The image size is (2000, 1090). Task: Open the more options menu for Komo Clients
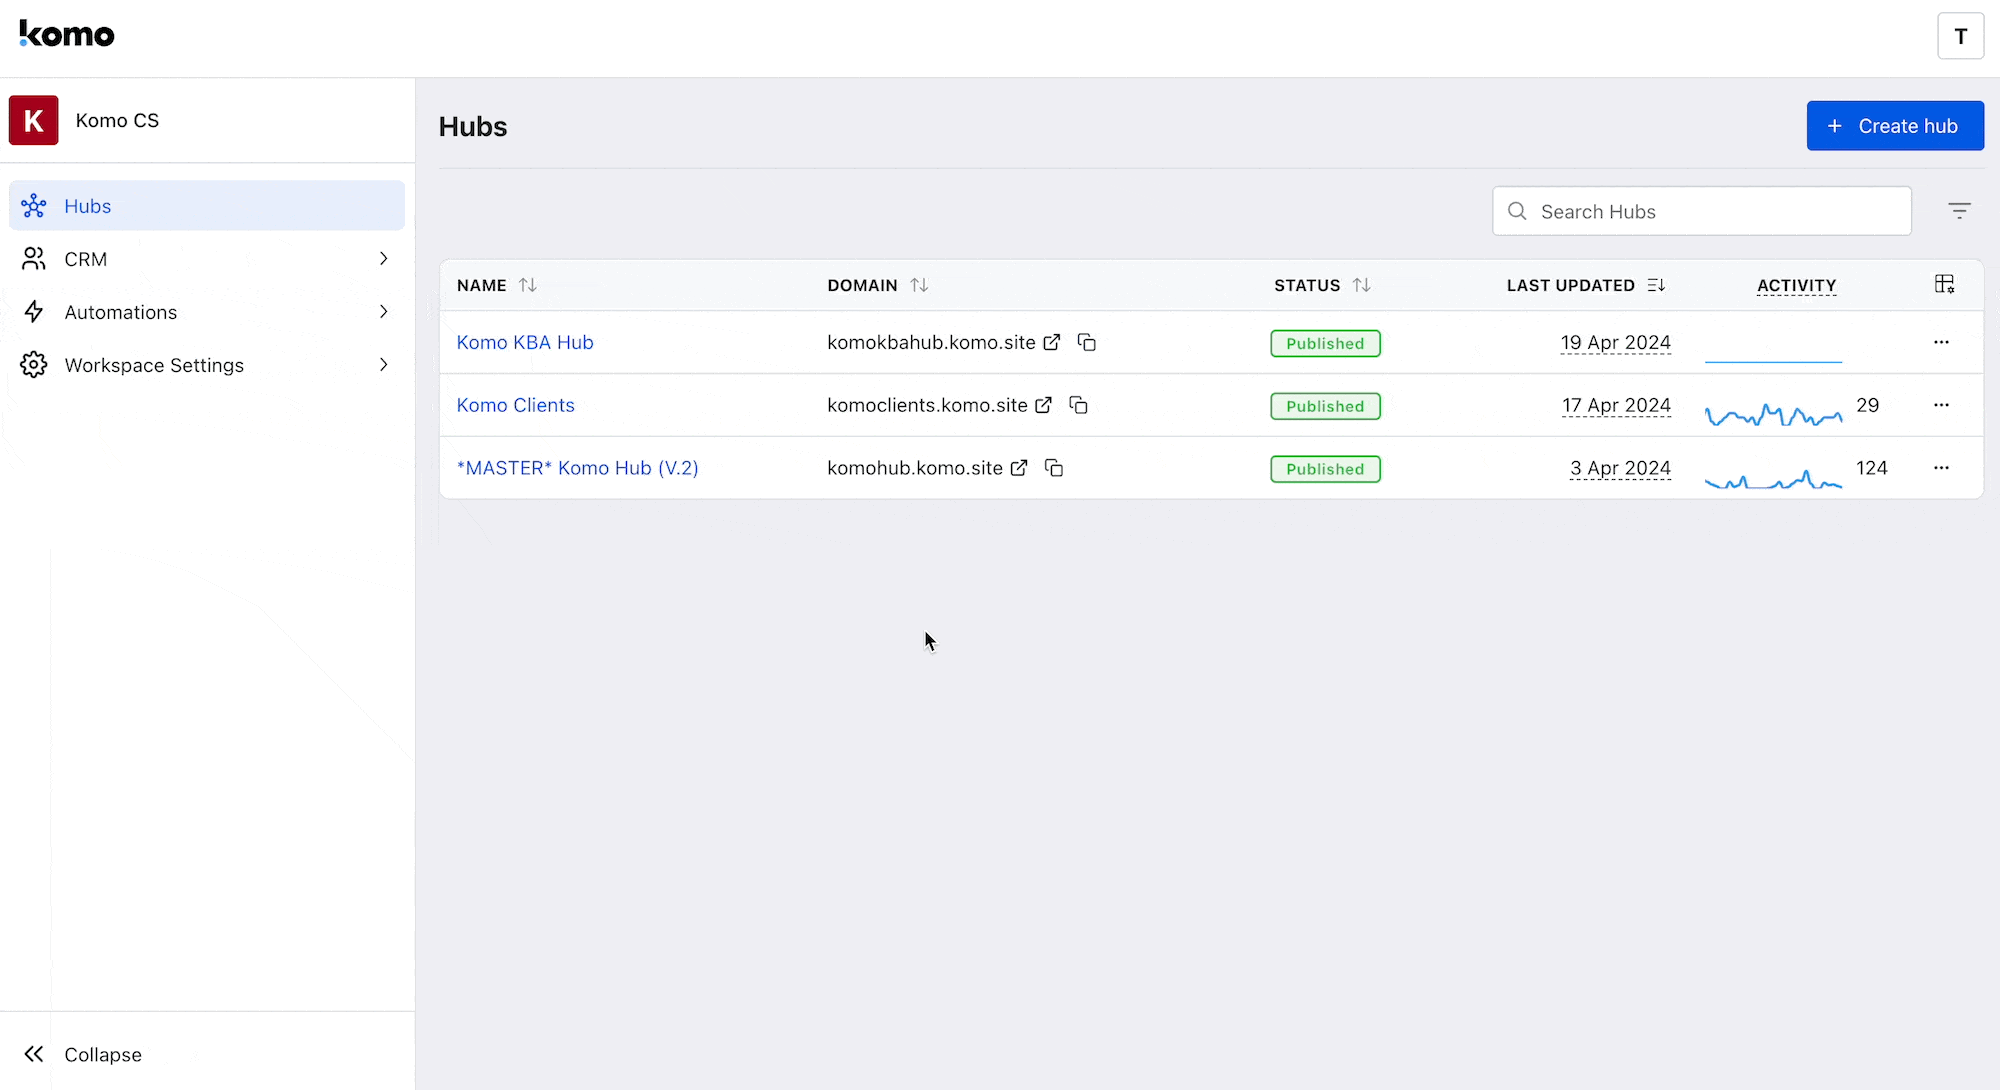[1941, 405]
